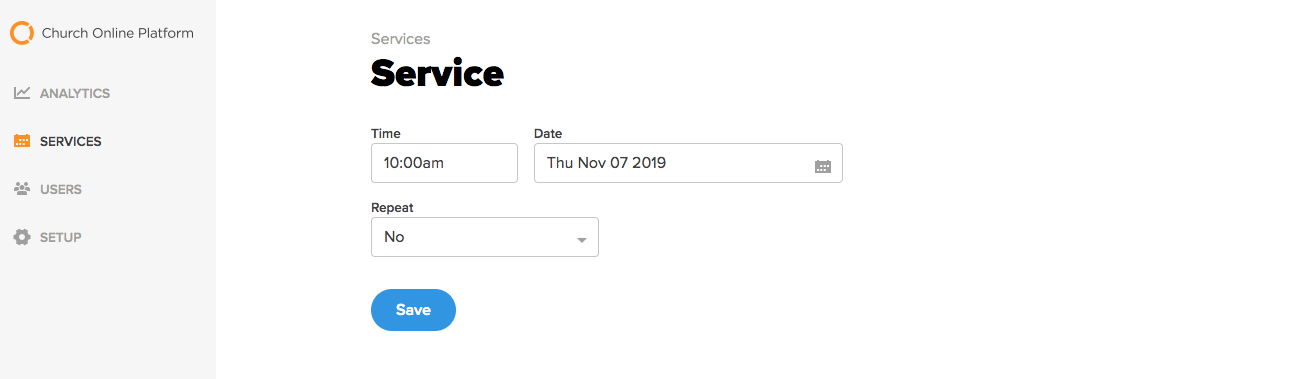Open the Setup menu label

[61, 237]
